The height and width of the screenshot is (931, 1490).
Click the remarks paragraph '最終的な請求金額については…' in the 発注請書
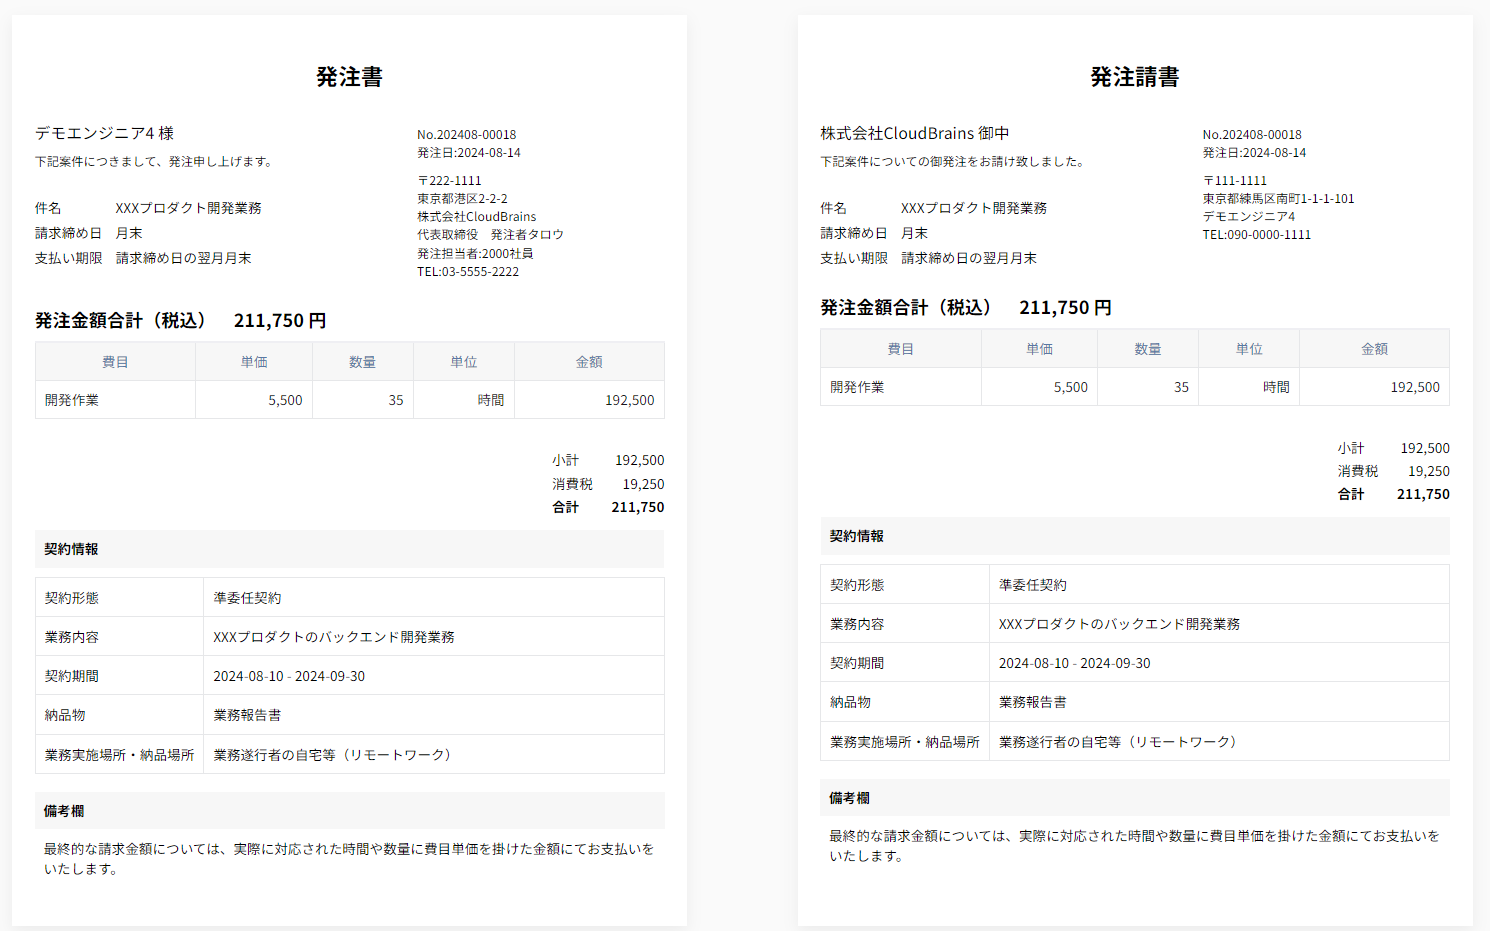click(x=1135, y=846)
